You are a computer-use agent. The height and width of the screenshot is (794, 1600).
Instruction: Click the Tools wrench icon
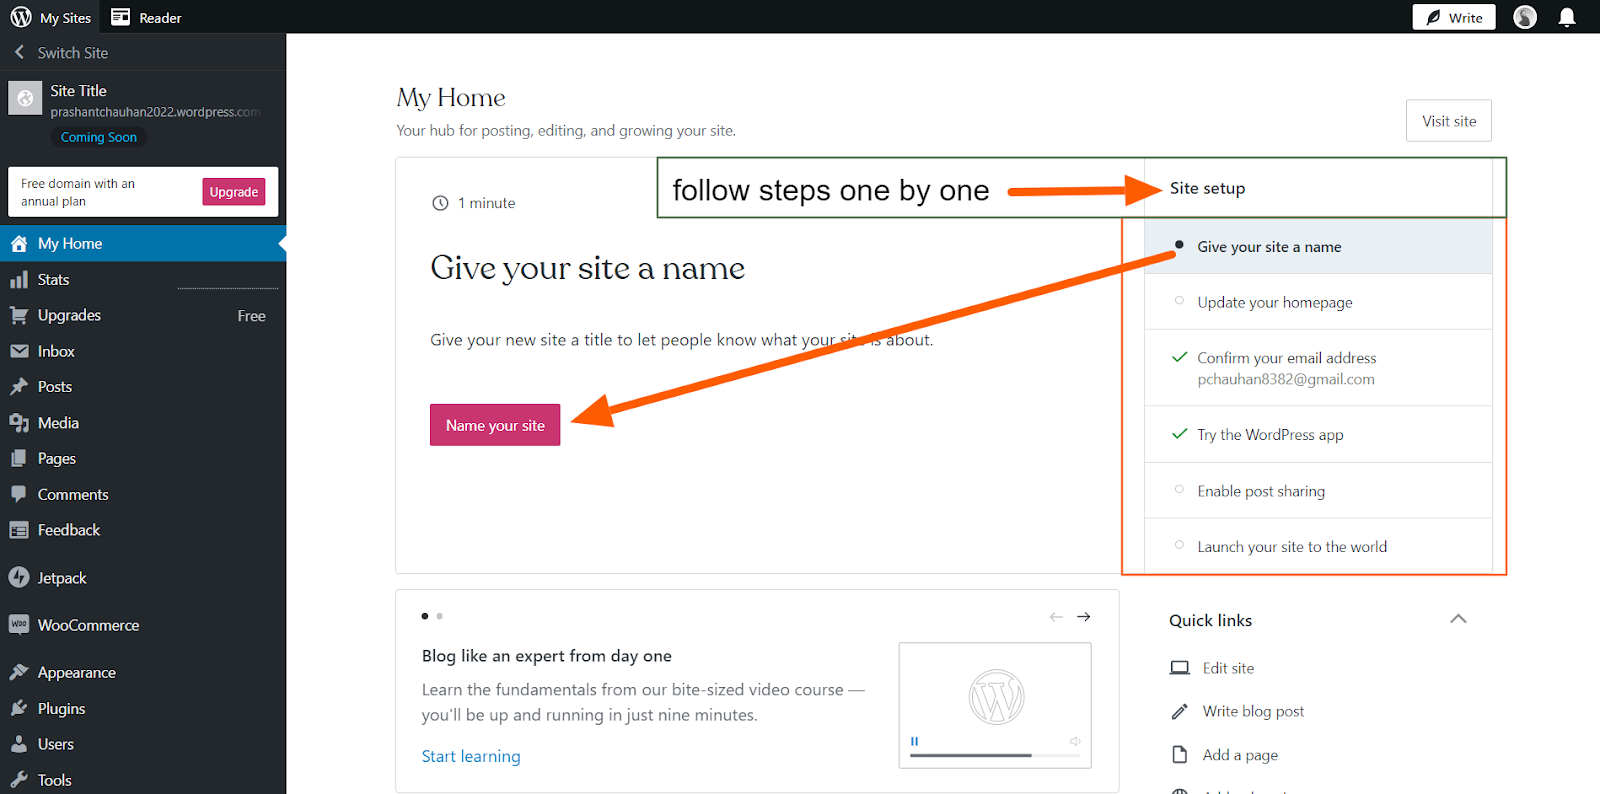point(19,780)
